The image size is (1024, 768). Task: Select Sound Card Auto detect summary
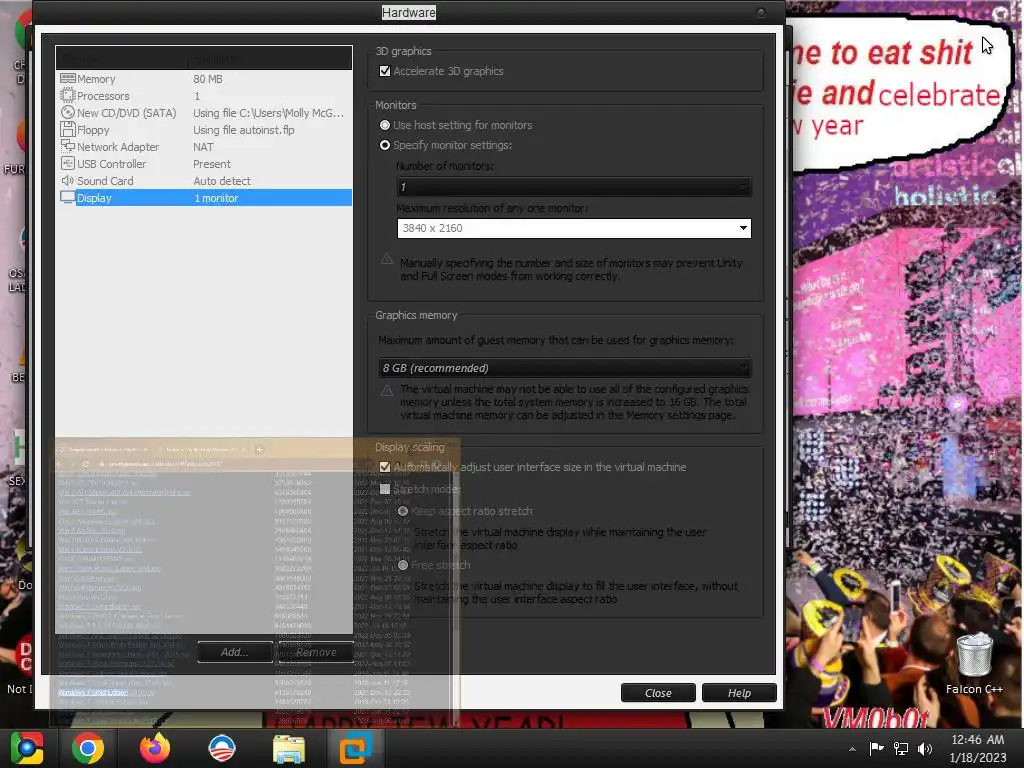pyautogui.click(x=221, y=181)
